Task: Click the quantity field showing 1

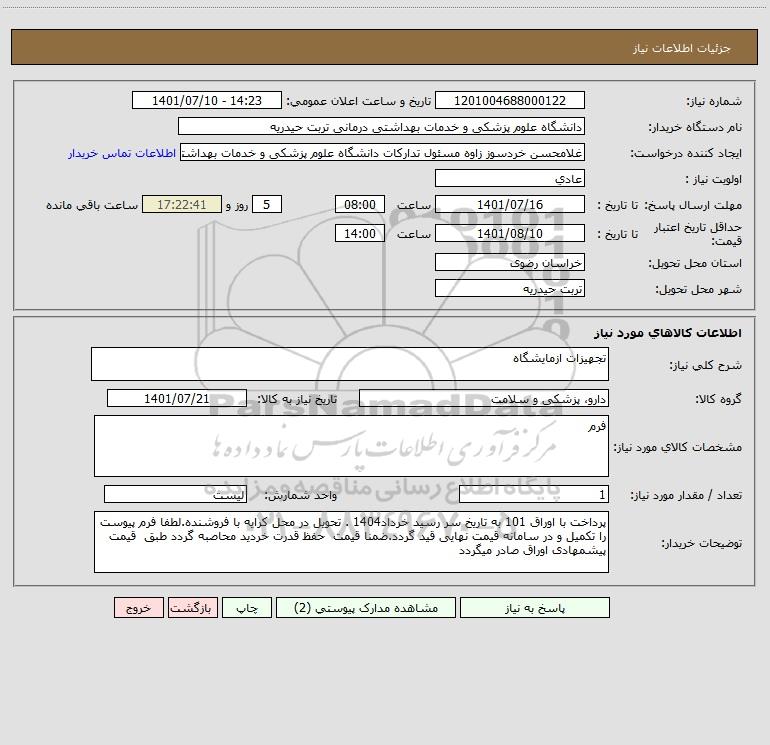Action: tap(534, 494)
